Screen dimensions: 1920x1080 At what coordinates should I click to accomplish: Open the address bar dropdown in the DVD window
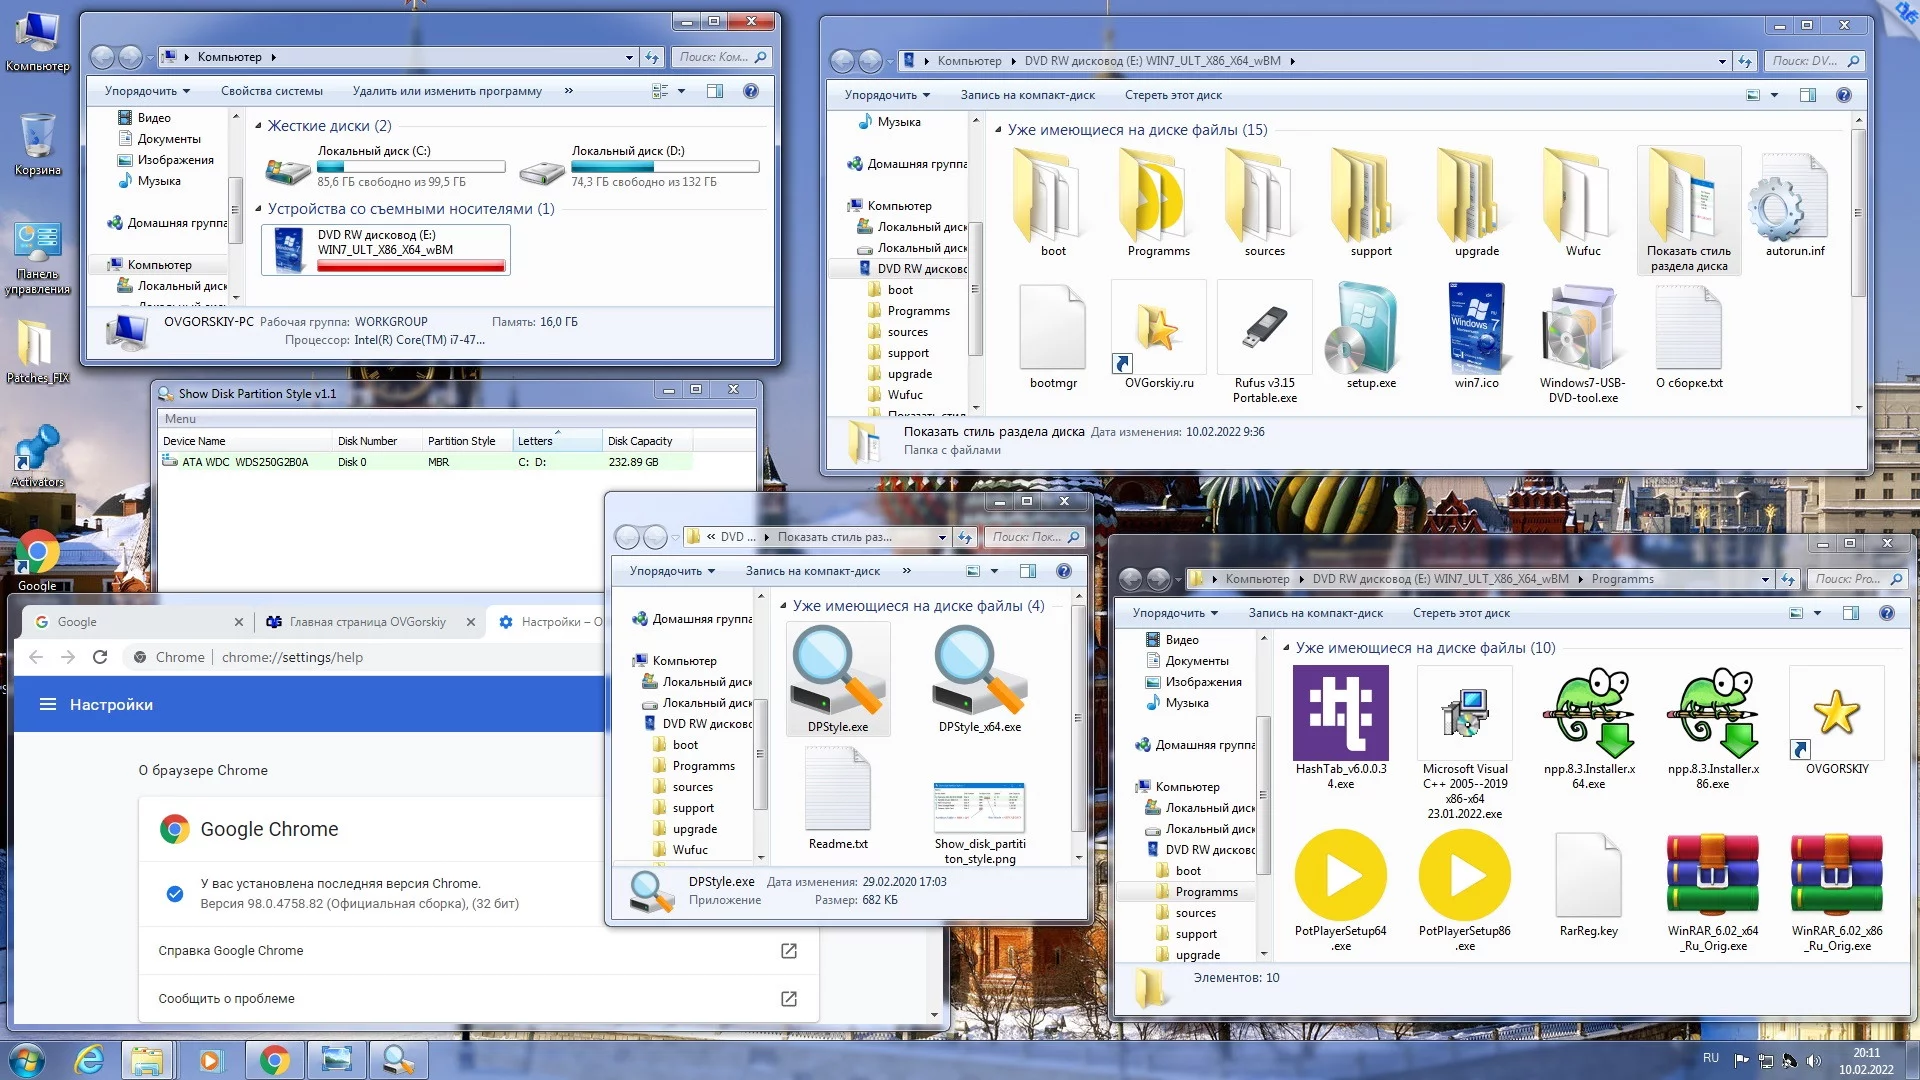point(1722,62)
